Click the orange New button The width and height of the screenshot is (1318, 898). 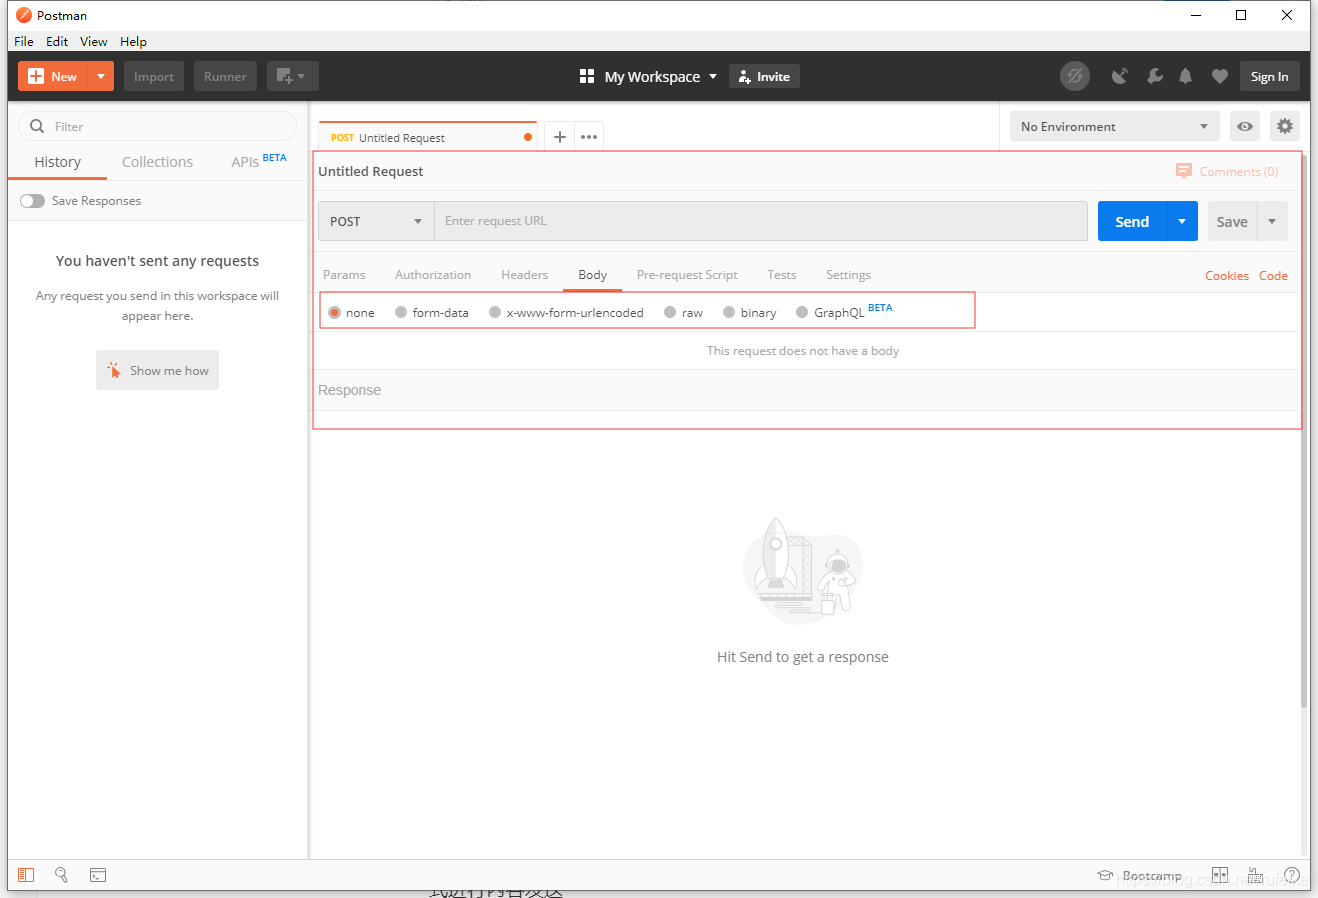click(53, 76)
